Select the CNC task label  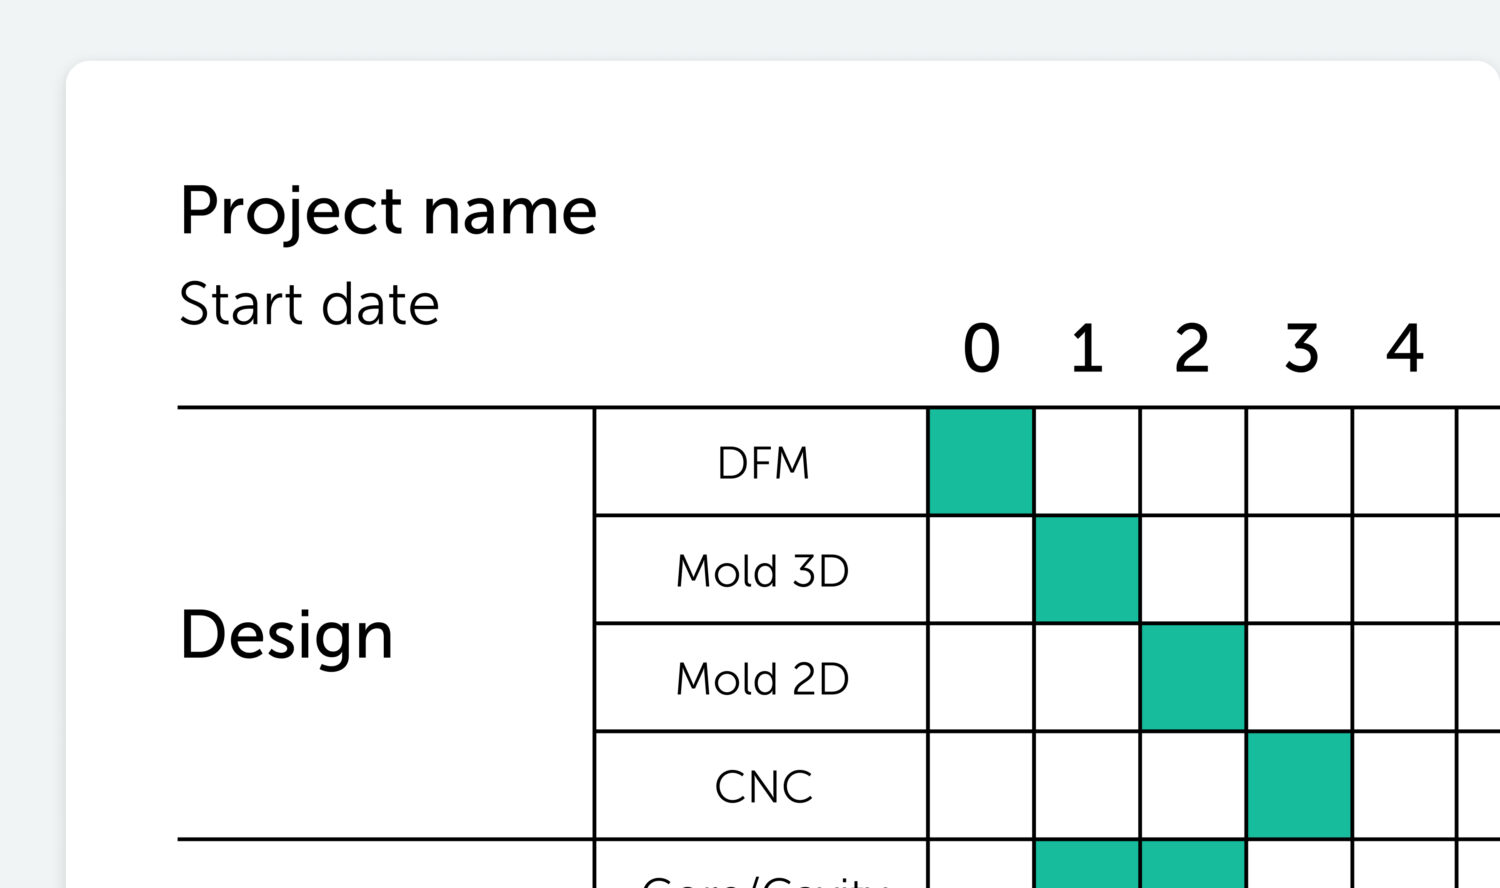point(763,787)
